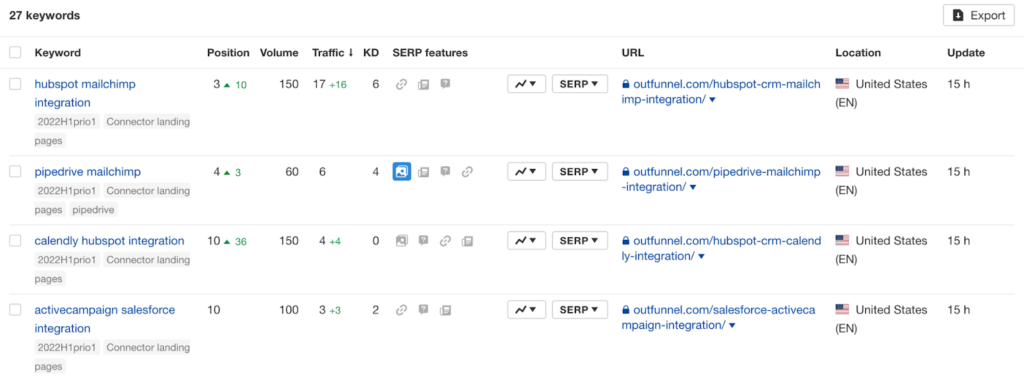
Task: Click volume 100 in activecampaign salesforce row
Action: pyautogui.click(x=289, y=310)
